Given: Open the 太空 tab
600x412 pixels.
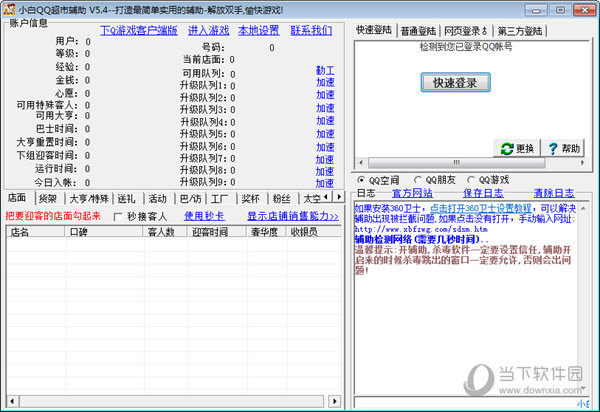Looking at the screenshot, I should click(311, 199).
